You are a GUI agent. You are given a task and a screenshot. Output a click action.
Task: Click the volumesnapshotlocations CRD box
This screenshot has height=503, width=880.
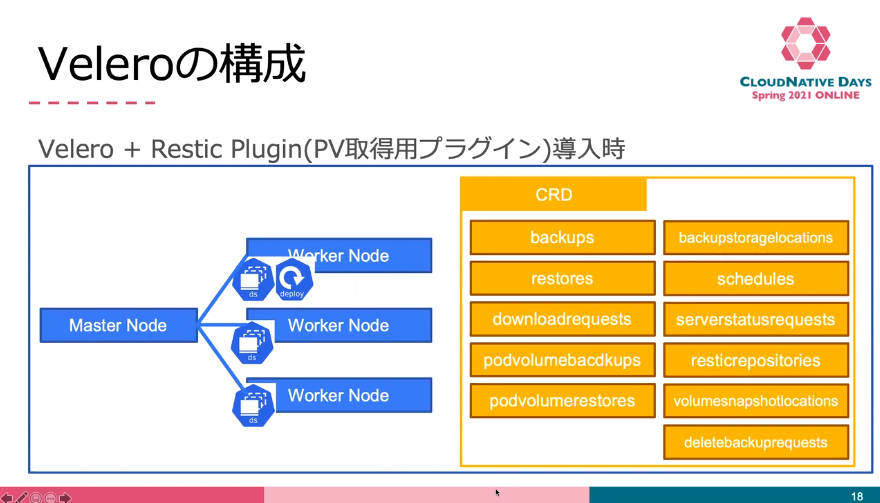(756, 401)
